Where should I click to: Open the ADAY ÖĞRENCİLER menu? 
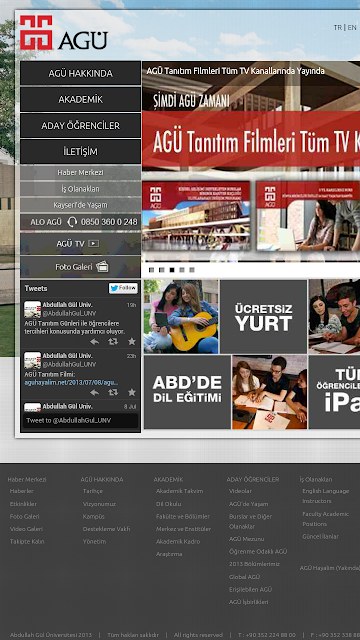80,126
